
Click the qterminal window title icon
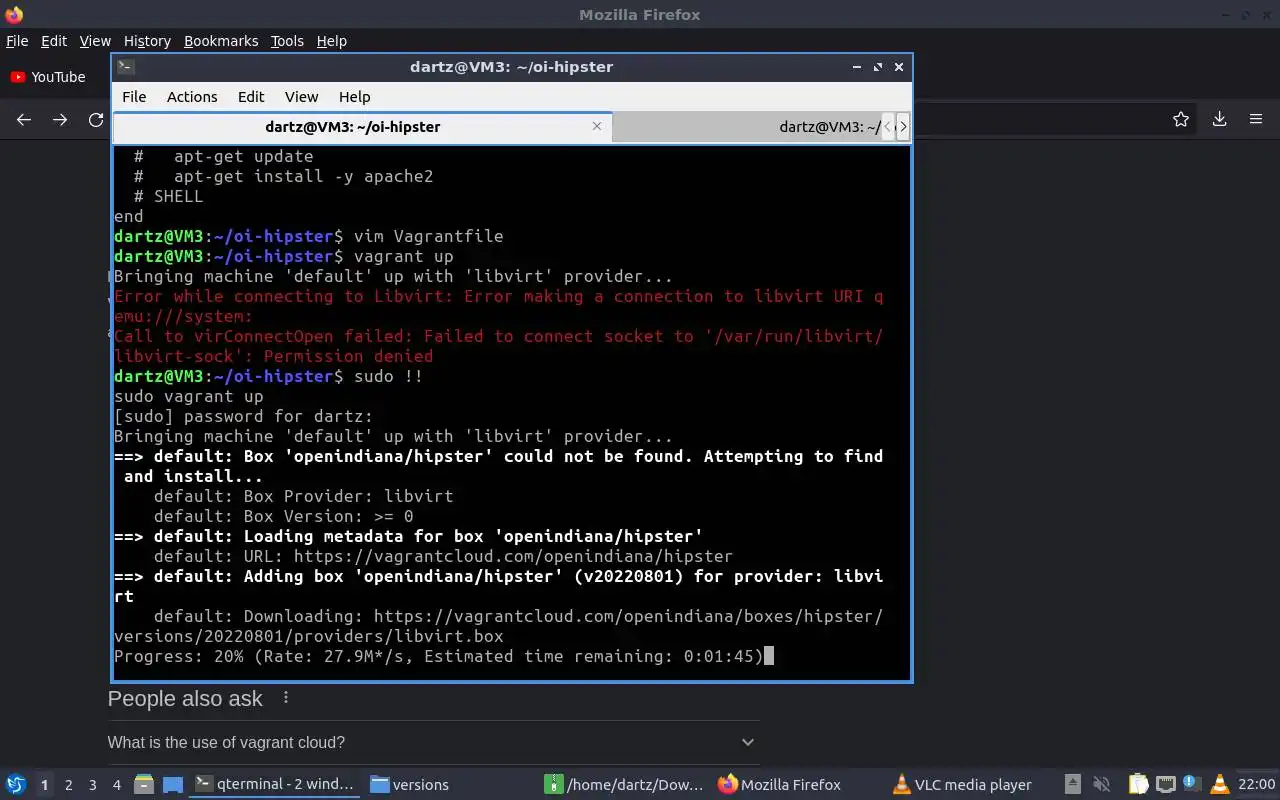[x=125, y=67]
